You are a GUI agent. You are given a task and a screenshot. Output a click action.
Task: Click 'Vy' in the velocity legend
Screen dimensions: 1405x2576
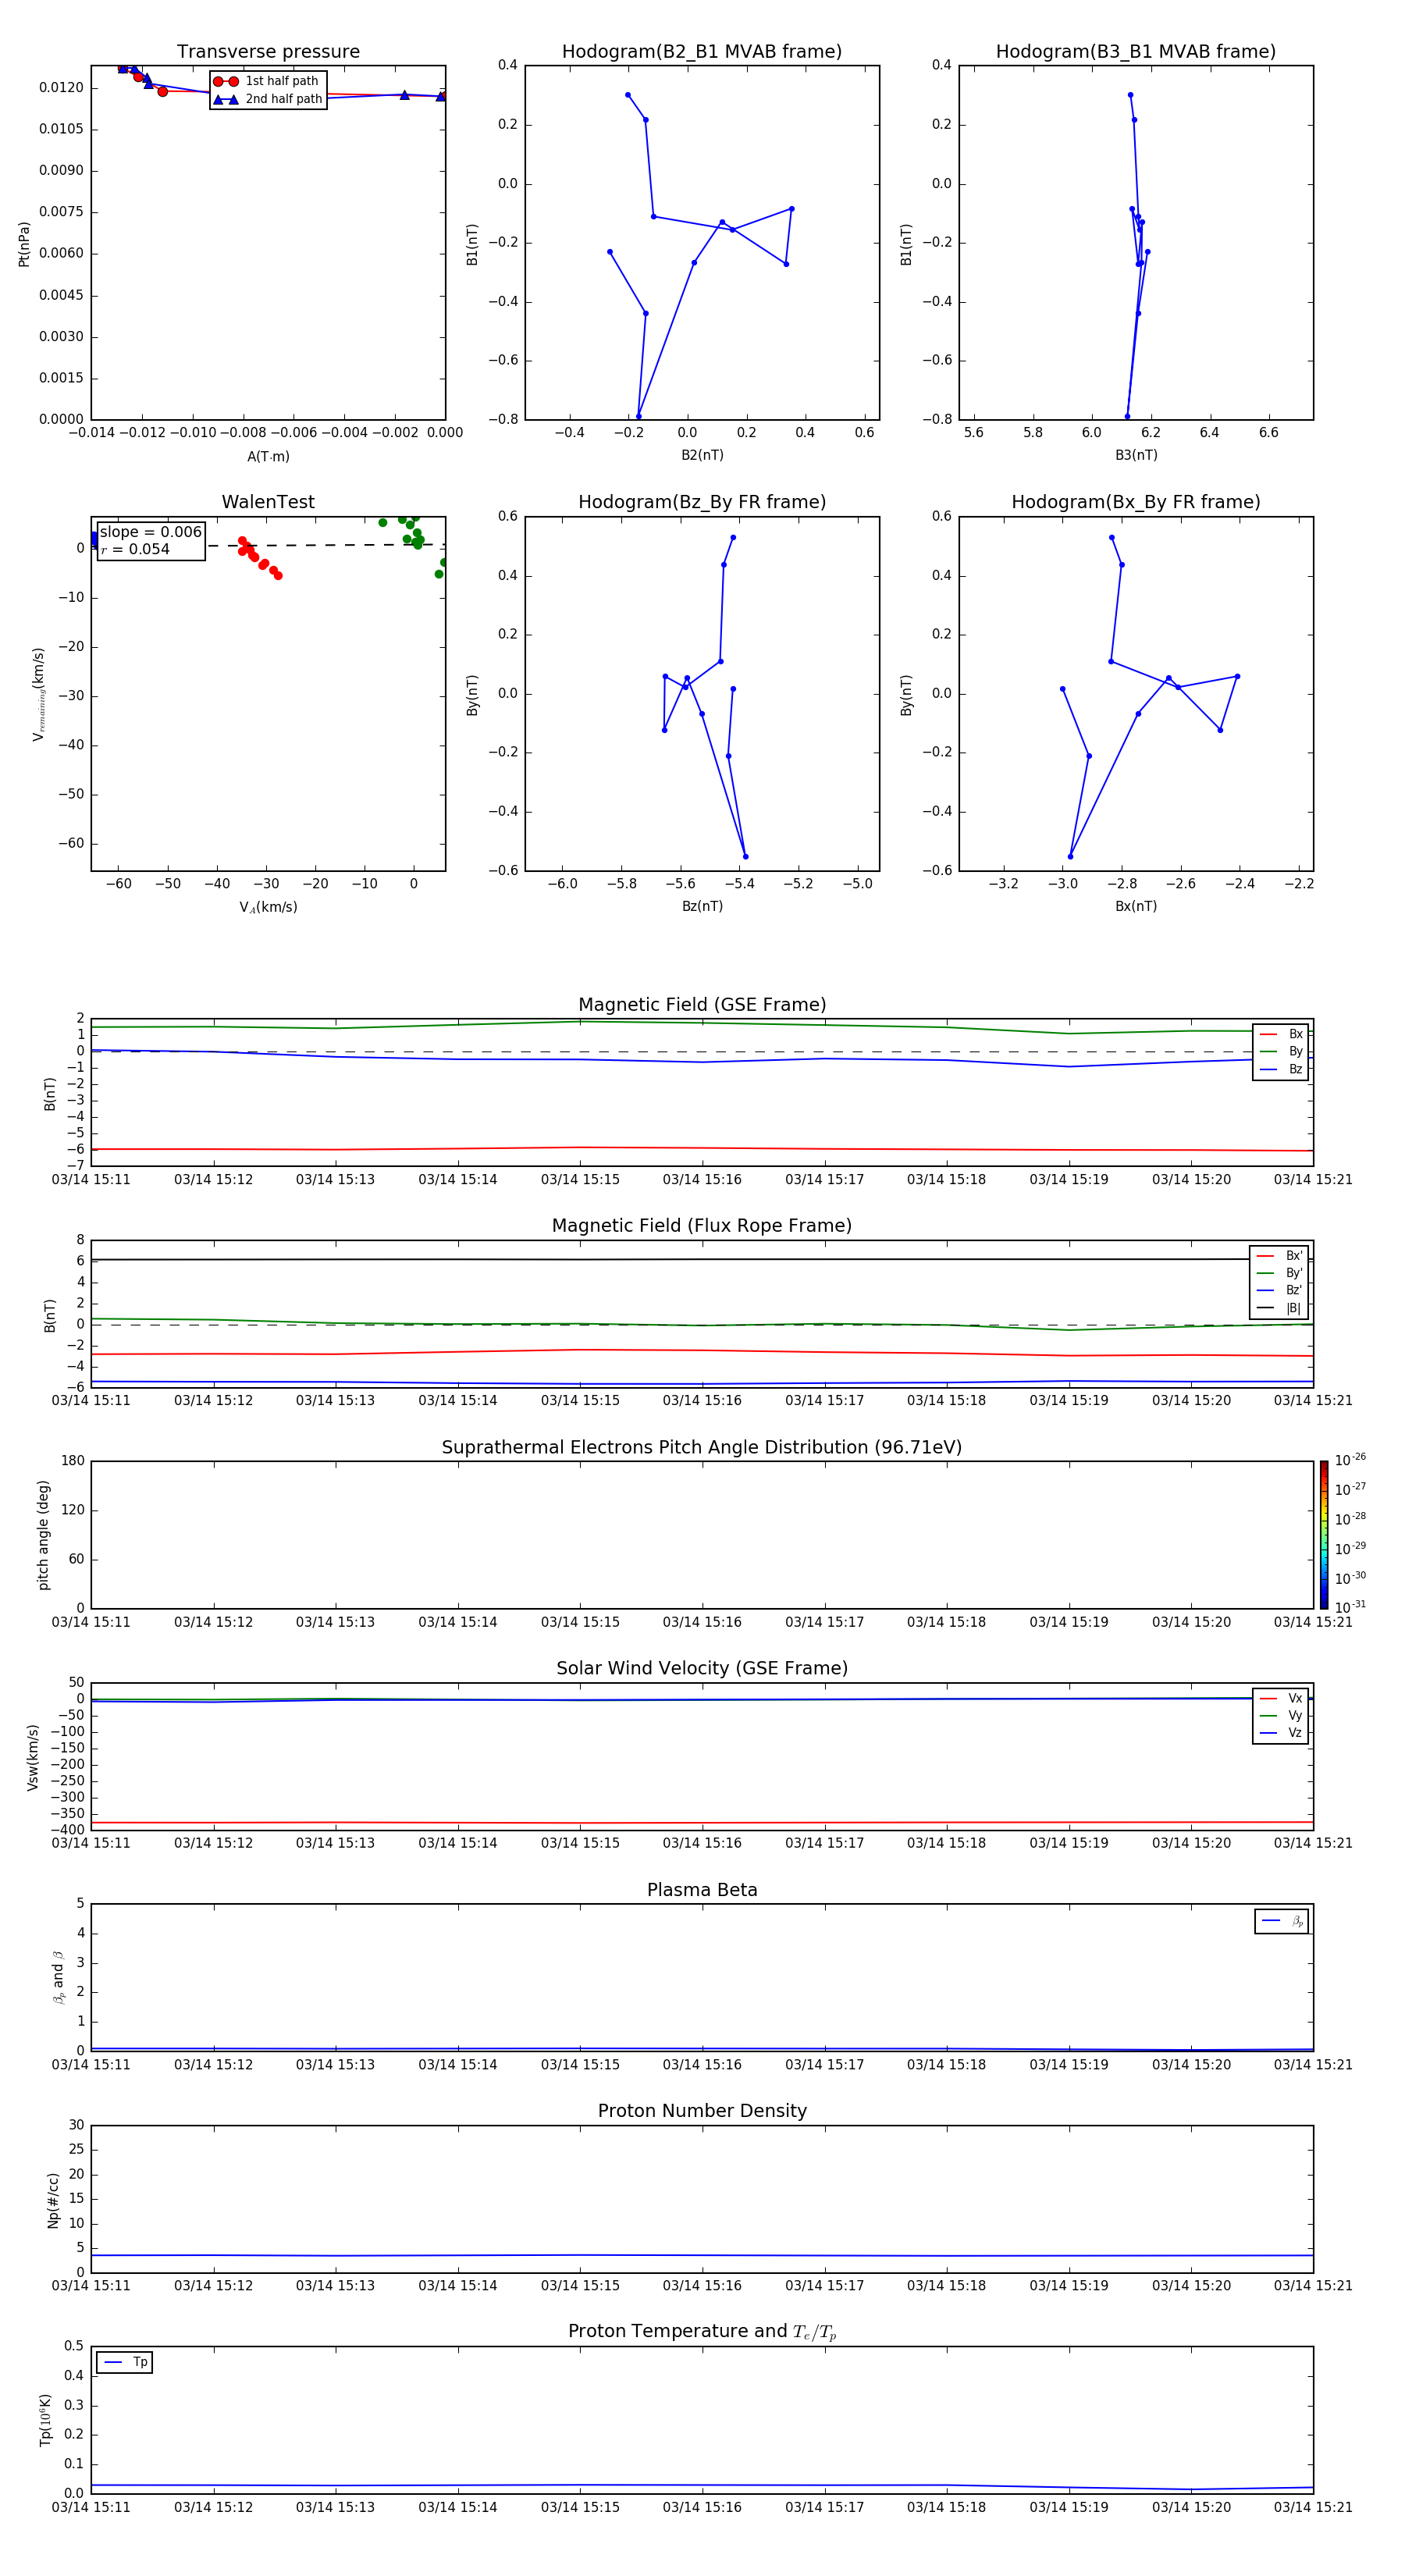[x=1282, y=1715]
